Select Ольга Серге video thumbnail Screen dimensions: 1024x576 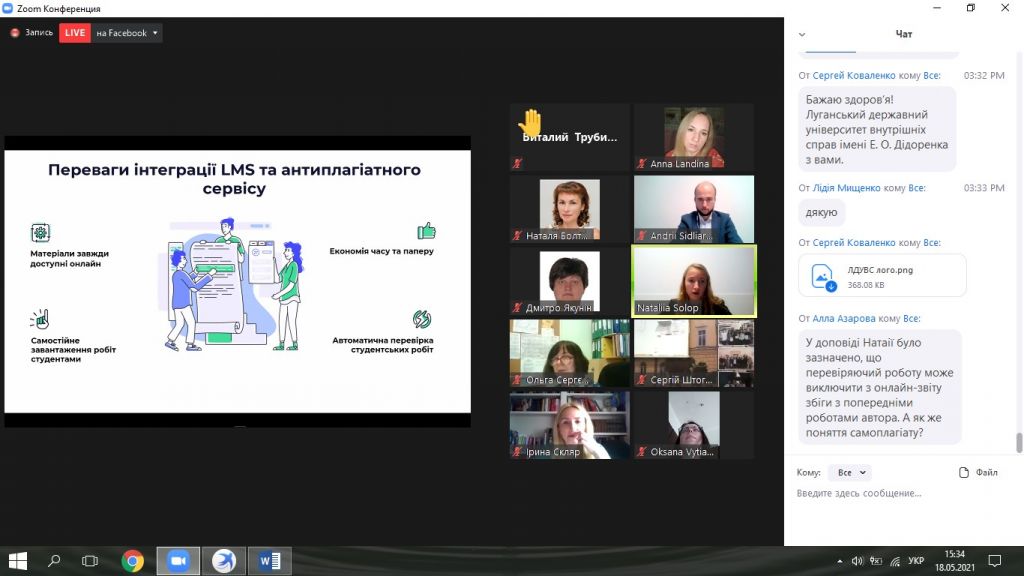click(569, 353)
